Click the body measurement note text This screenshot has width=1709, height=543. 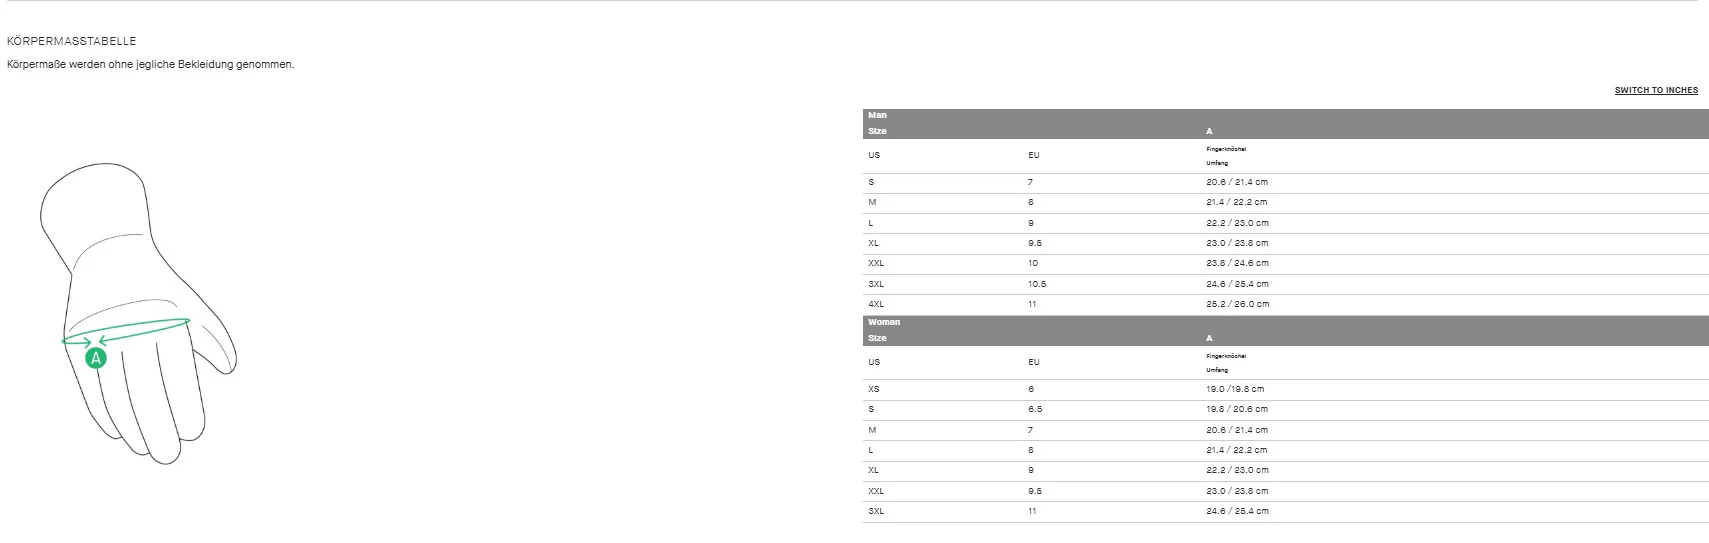pos(151,64)
